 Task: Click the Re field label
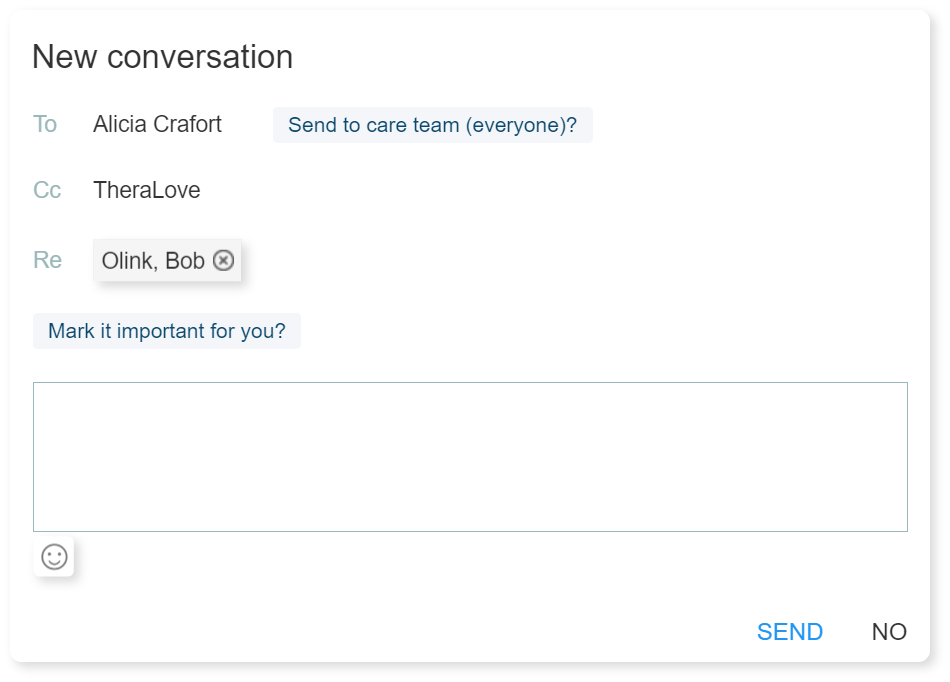click(47, 260)
